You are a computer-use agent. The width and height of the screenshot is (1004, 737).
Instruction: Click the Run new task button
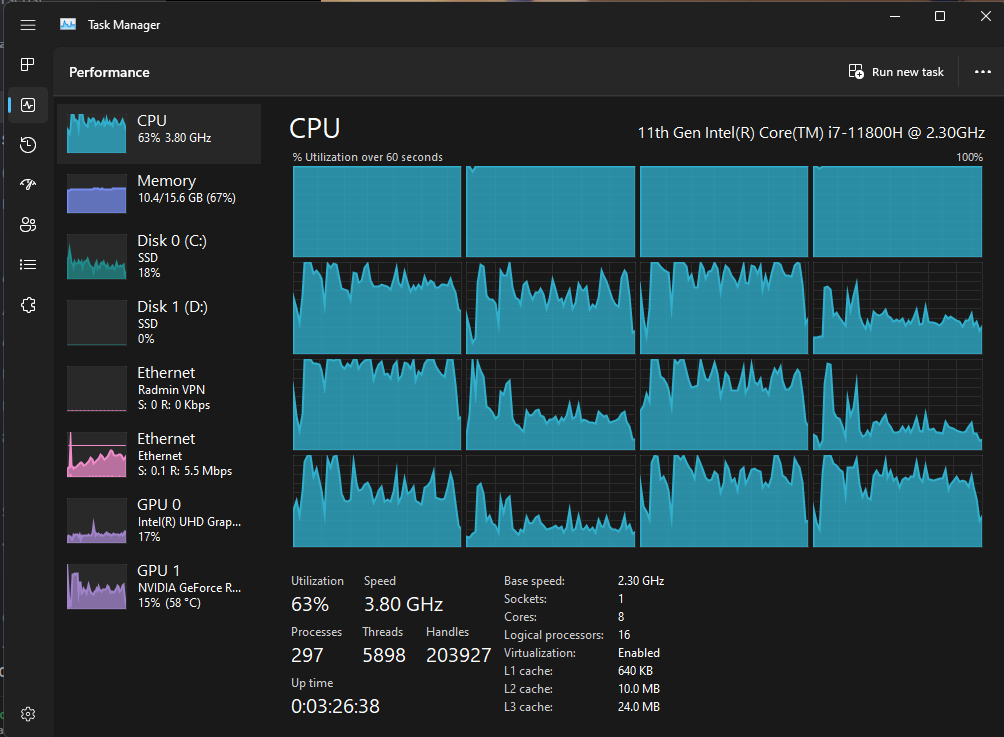click(895, 71)
